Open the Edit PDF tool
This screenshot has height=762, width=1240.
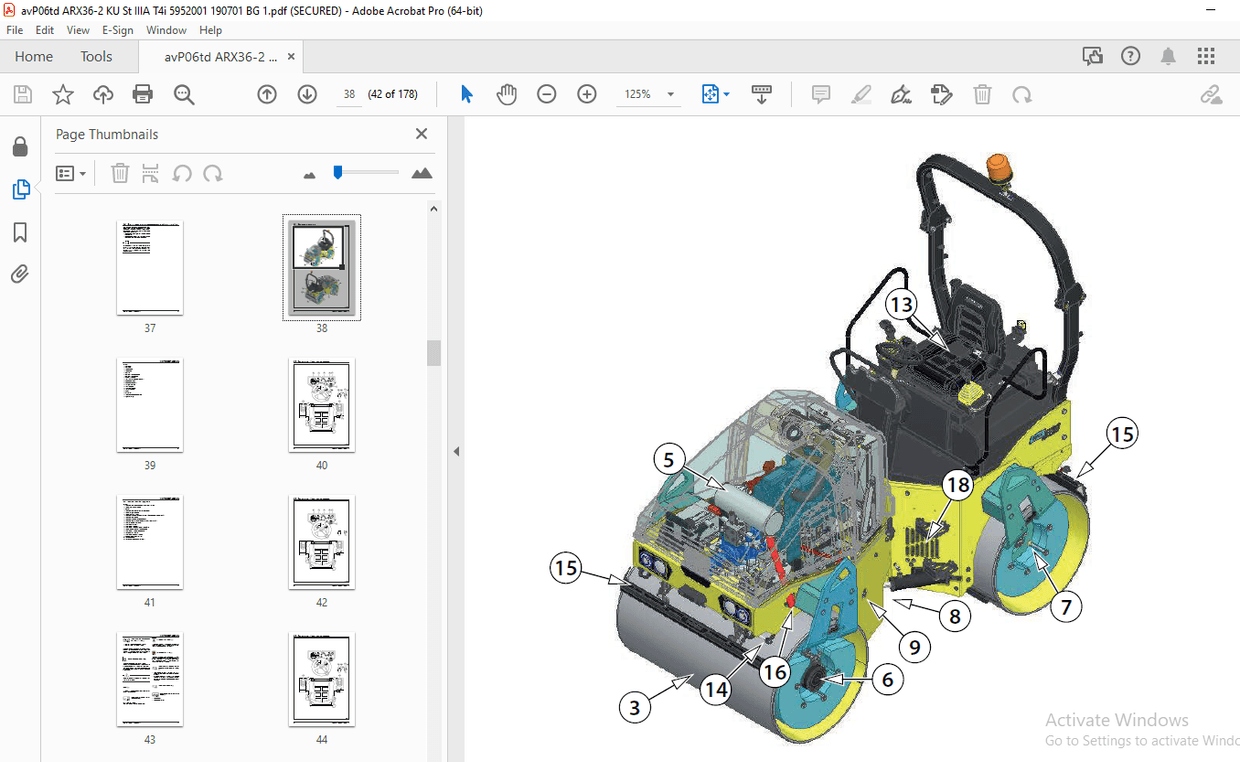[x=941, y=95]
